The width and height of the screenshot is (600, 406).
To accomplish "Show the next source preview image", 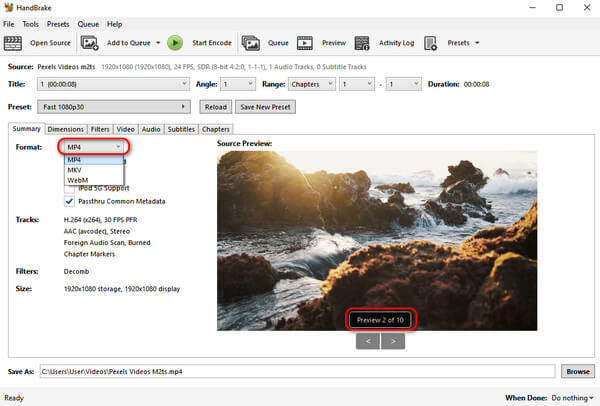I will tap(393, 341).
